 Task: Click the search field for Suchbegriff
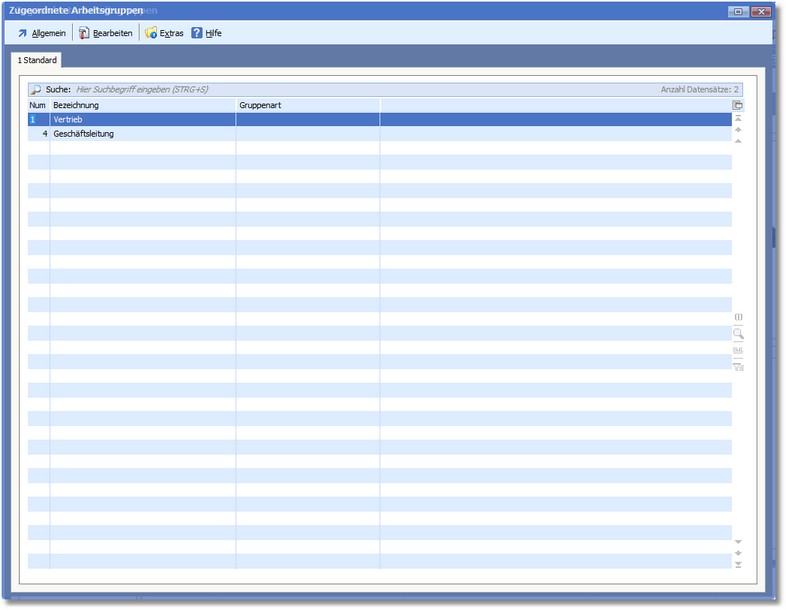click(300, 89)
